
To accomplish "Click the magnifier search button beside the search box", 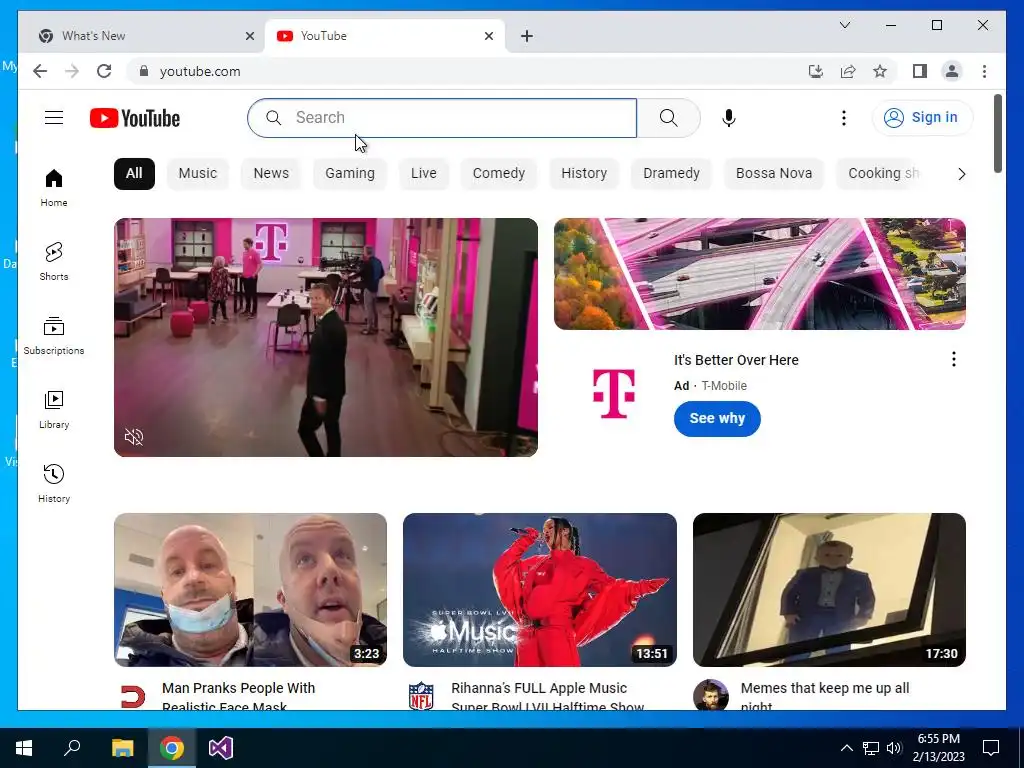I will click(x=668, y=118).
